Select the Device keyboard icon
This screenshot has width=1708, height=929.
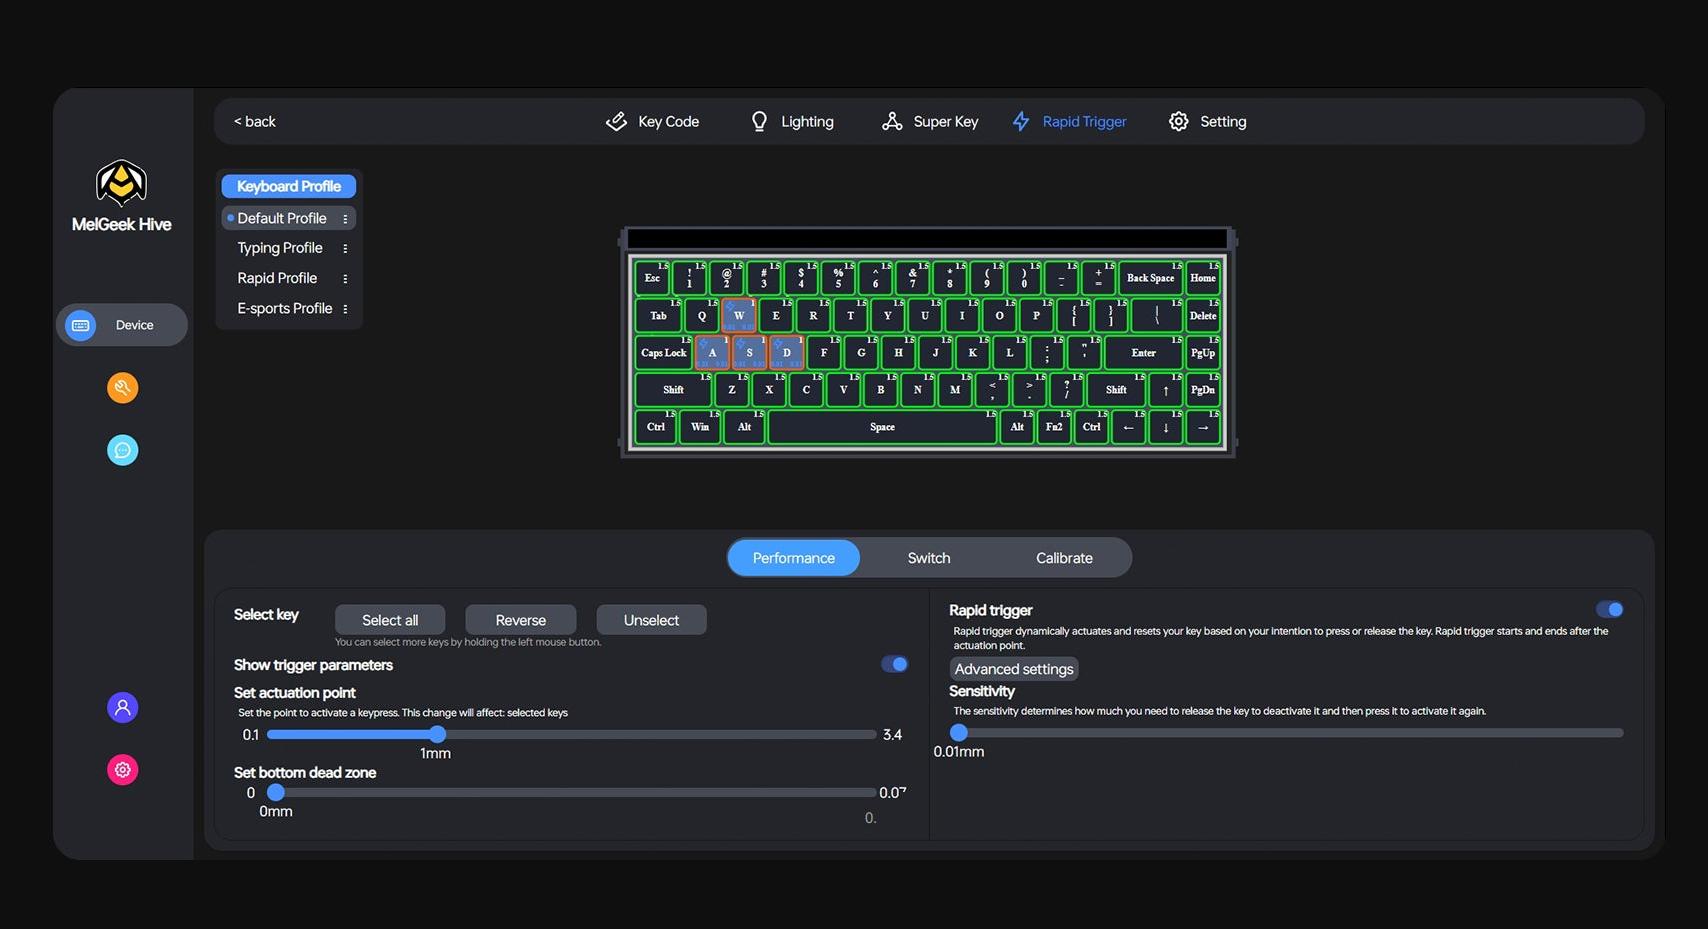81,325
